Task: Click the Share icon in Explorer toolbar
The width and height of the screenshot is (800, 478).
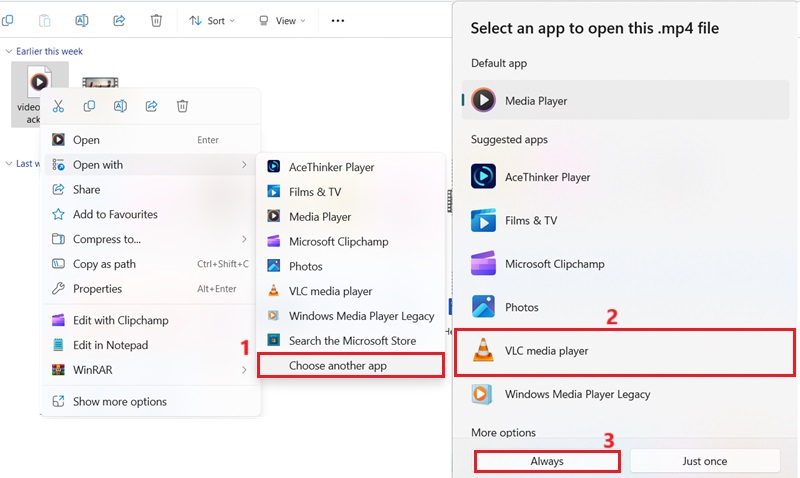Action: [119, 20]
